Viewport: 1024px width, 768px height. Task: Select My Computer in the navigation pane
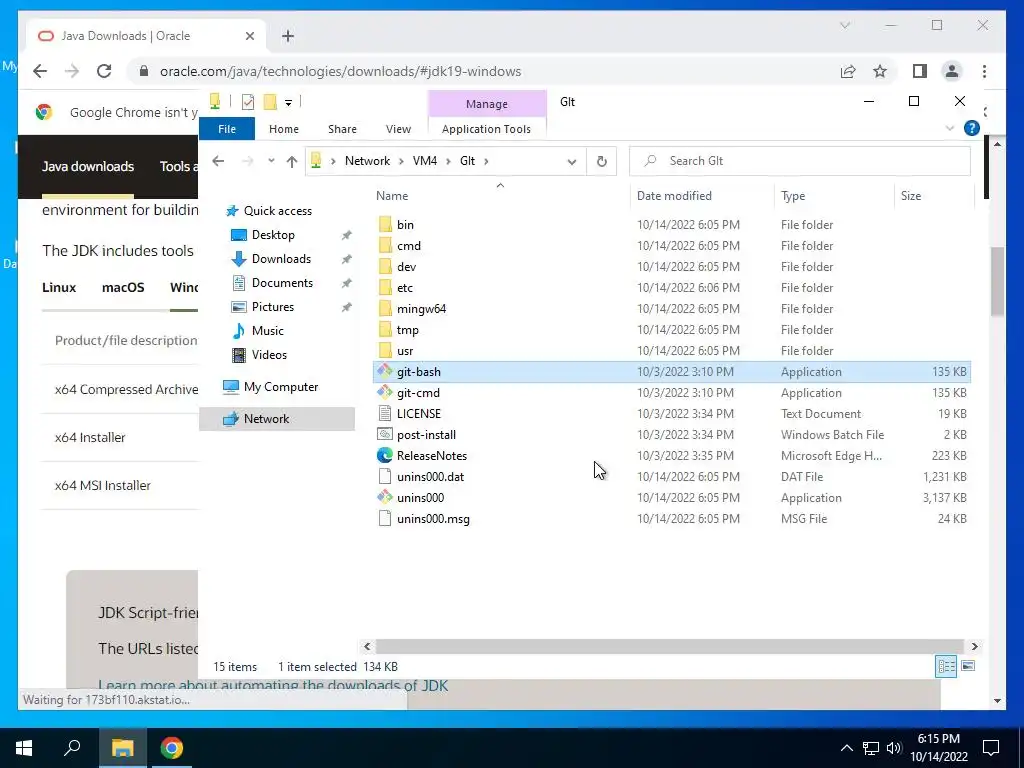click(x=271, y=387)
